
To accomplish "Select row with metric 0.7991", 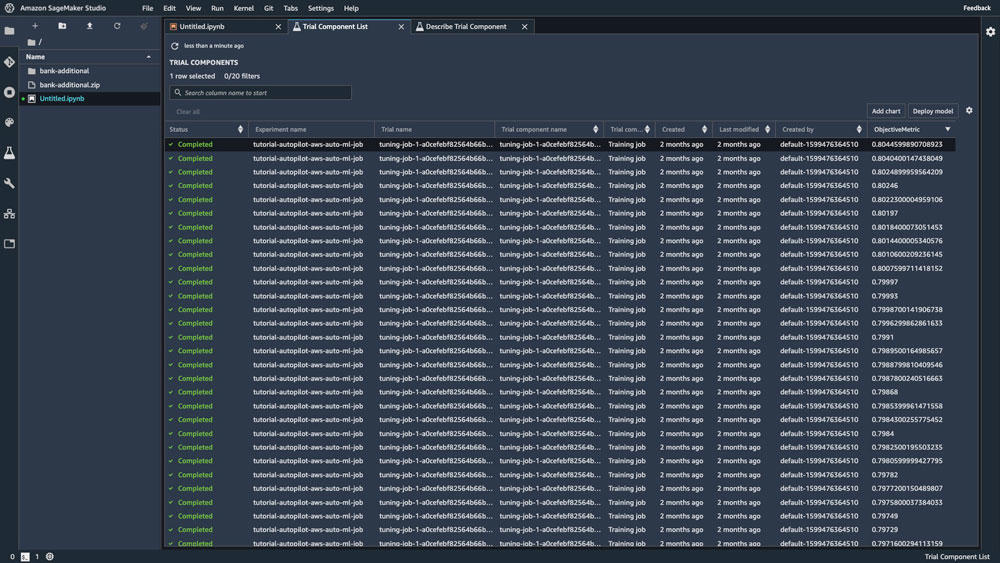I will (x=560, y=337).
